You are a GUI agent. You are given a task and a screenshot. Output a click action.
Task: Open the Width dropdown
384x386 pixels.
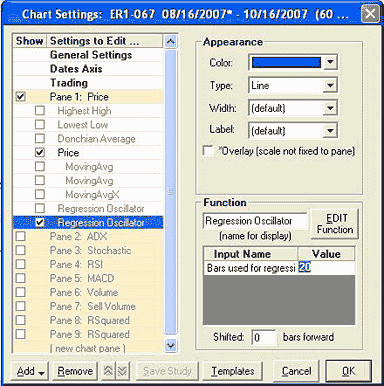pyautogui.click(x=330, y=108)
